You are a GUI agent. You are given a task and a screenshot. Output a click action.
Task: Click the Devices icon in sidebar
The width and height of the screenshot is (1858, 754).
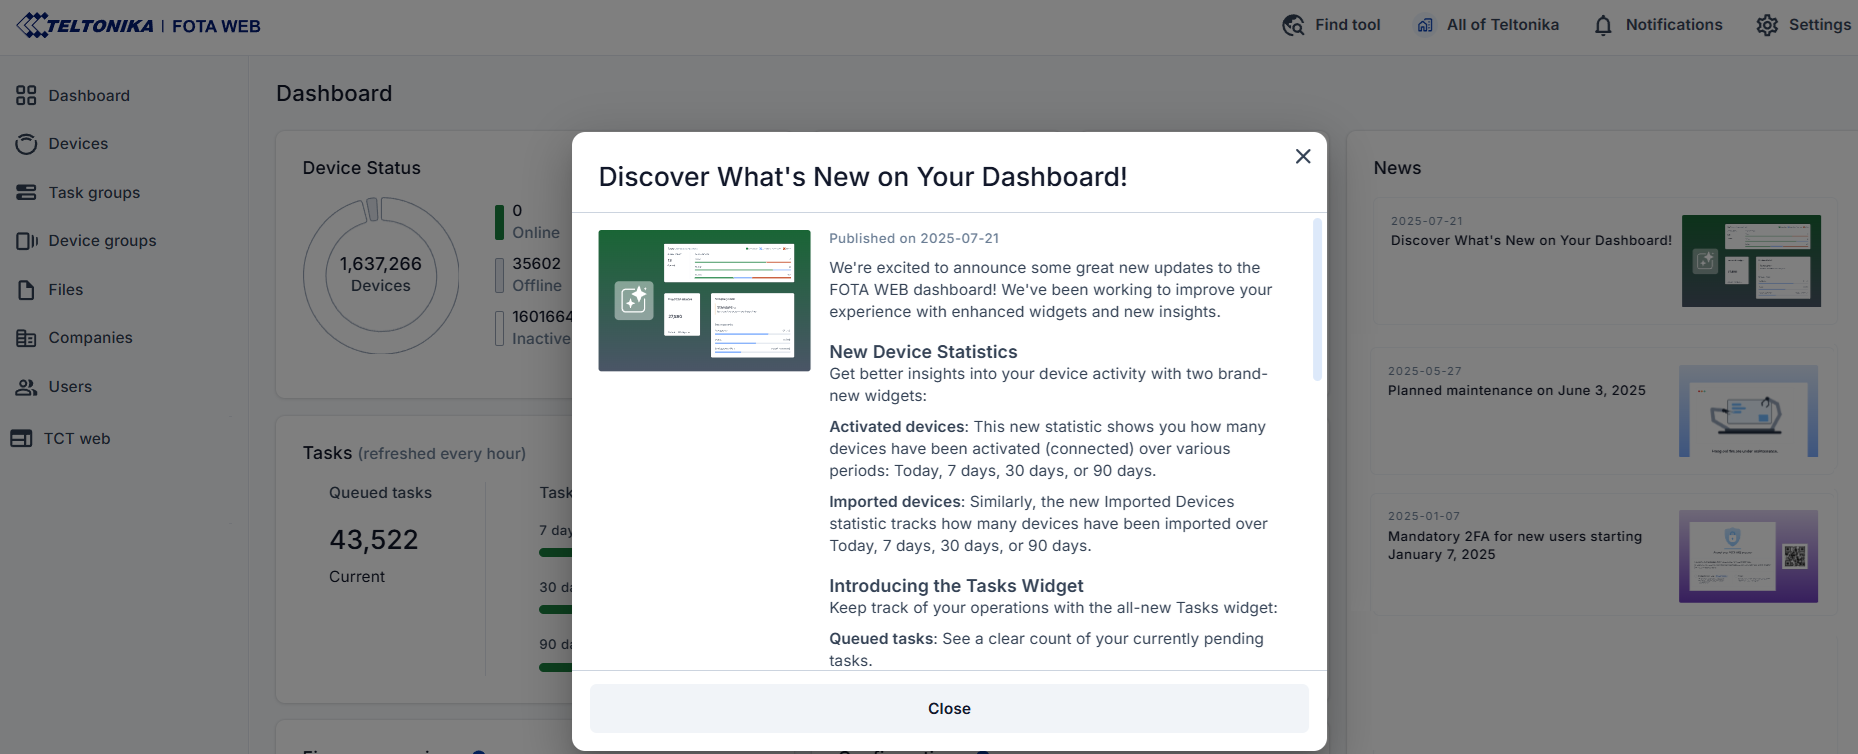click(x=26, y=144)
